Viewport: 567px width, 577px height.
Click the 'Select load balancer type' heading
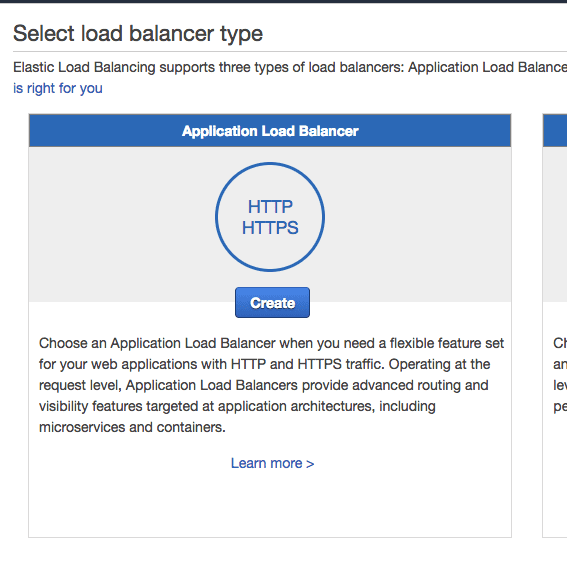(x=138, y=33)
